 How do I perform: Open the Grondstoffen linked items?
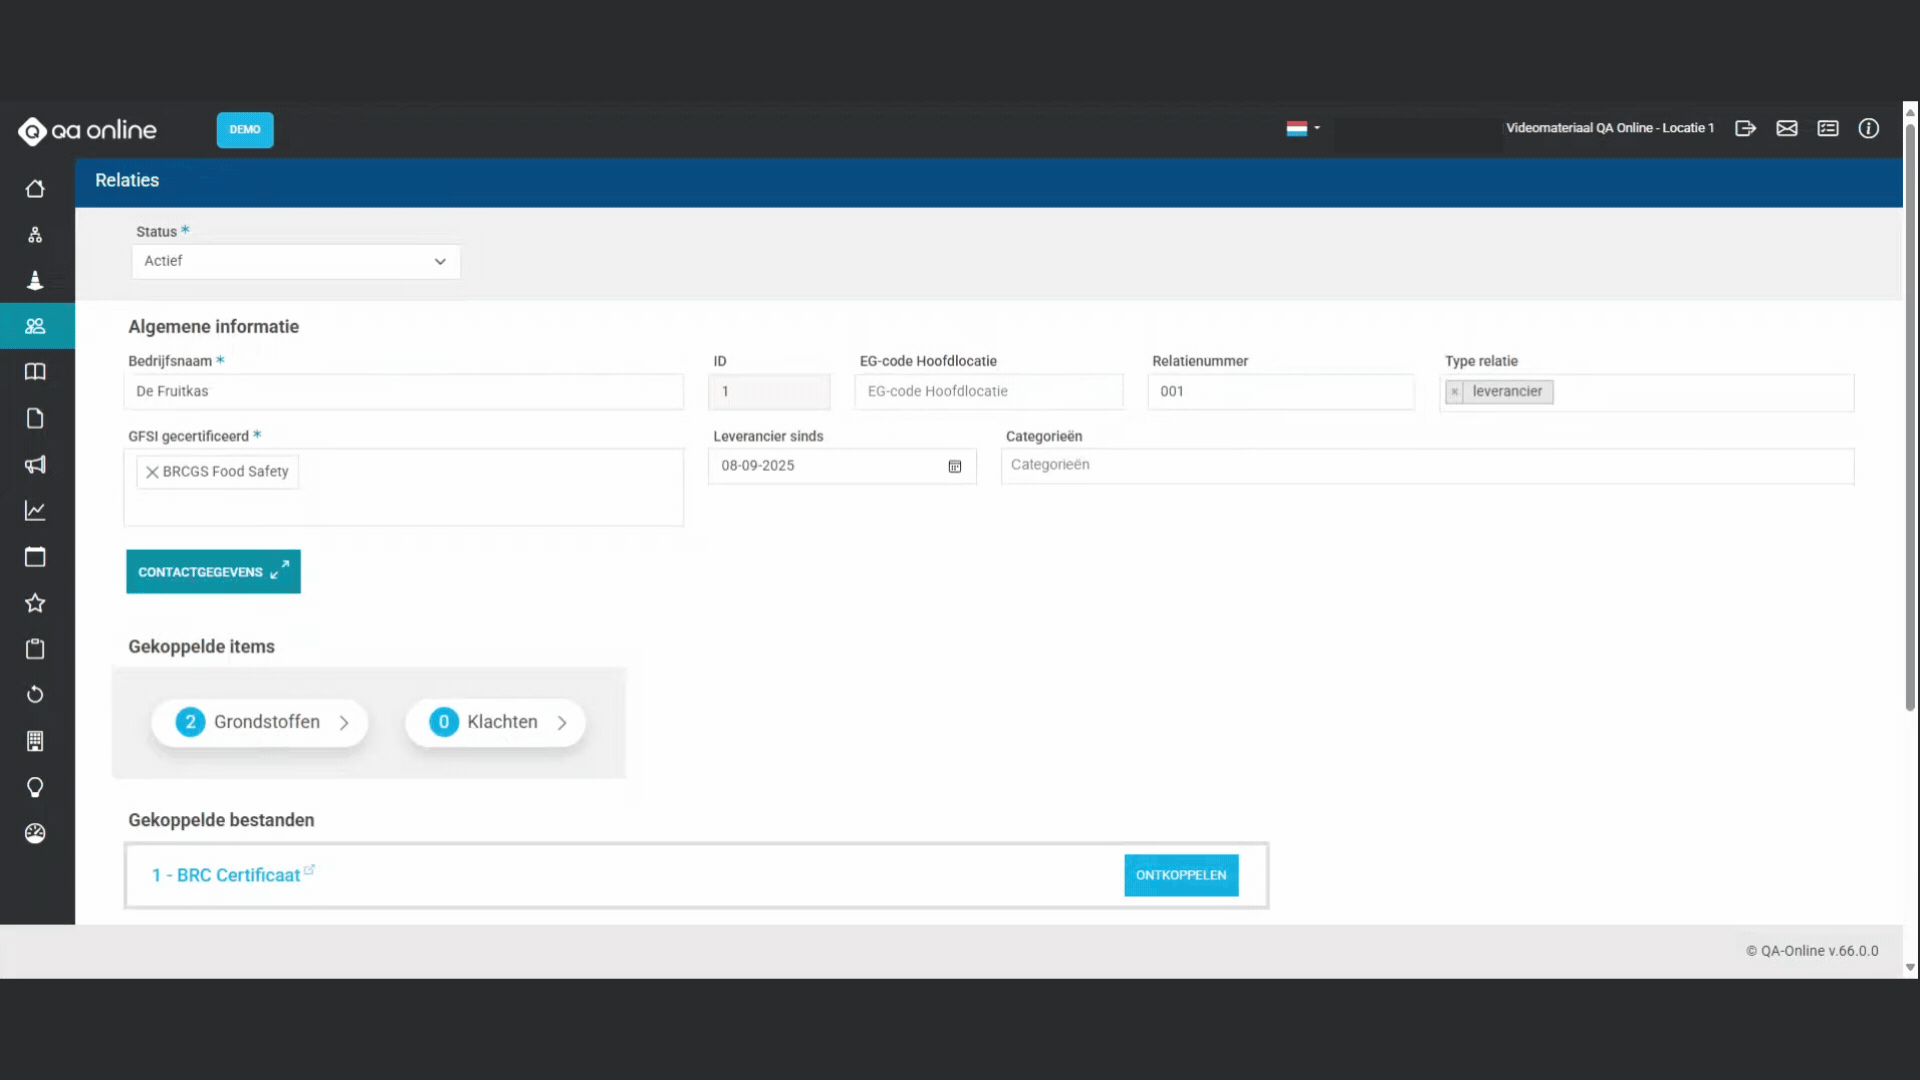260,722
